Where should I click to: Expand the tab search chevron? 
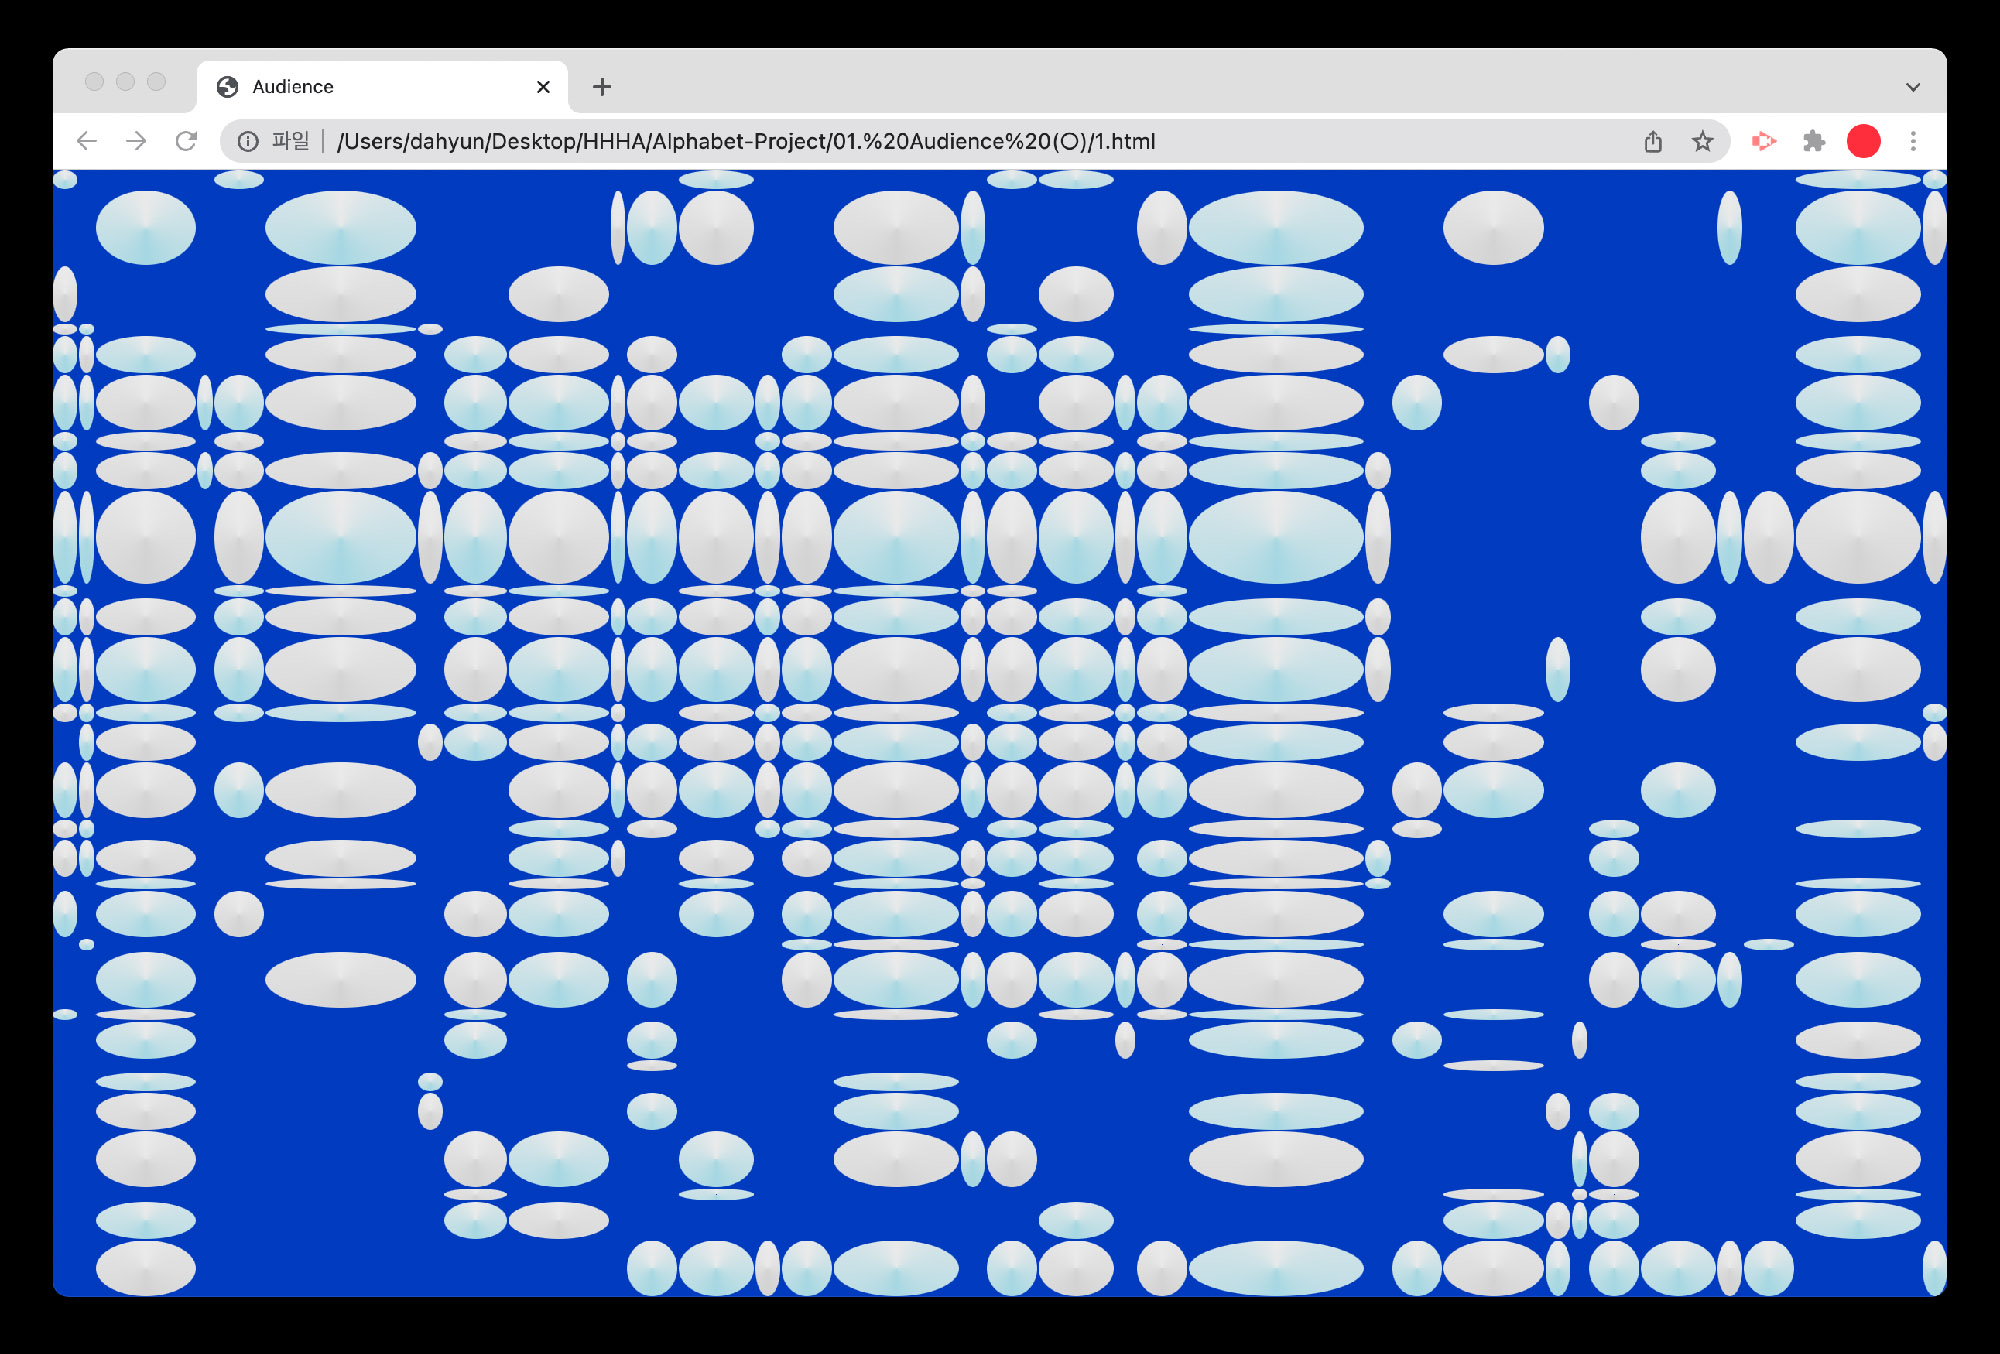pyautogui.click(x=1912, y=87)
